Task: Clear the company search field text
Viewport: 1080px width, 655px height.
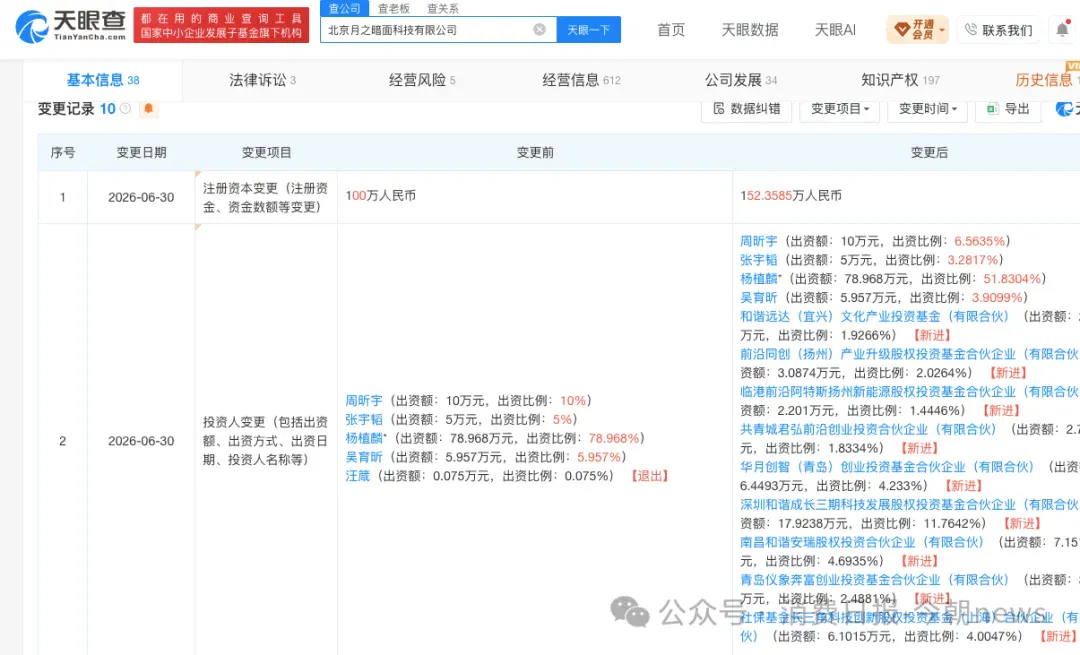Action: tap(539, 30)
